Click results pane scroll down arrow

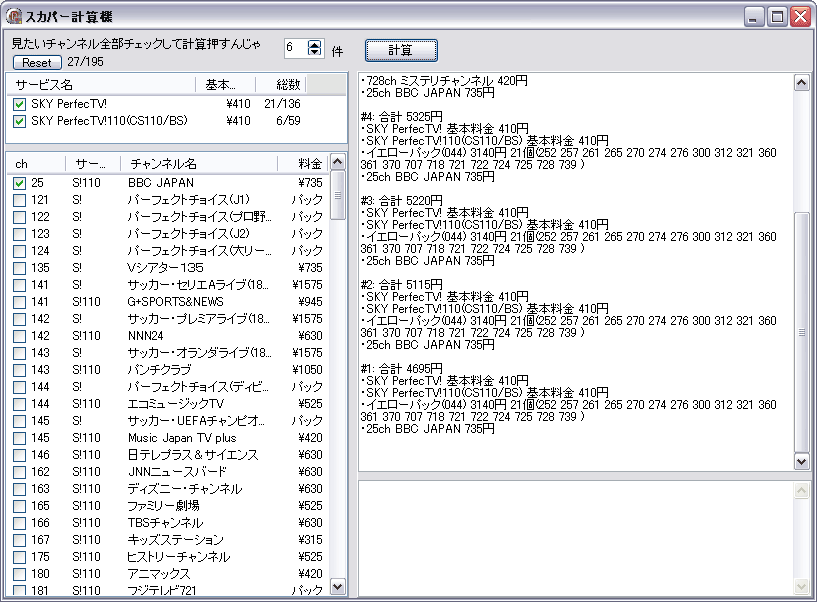click(801, 461)
